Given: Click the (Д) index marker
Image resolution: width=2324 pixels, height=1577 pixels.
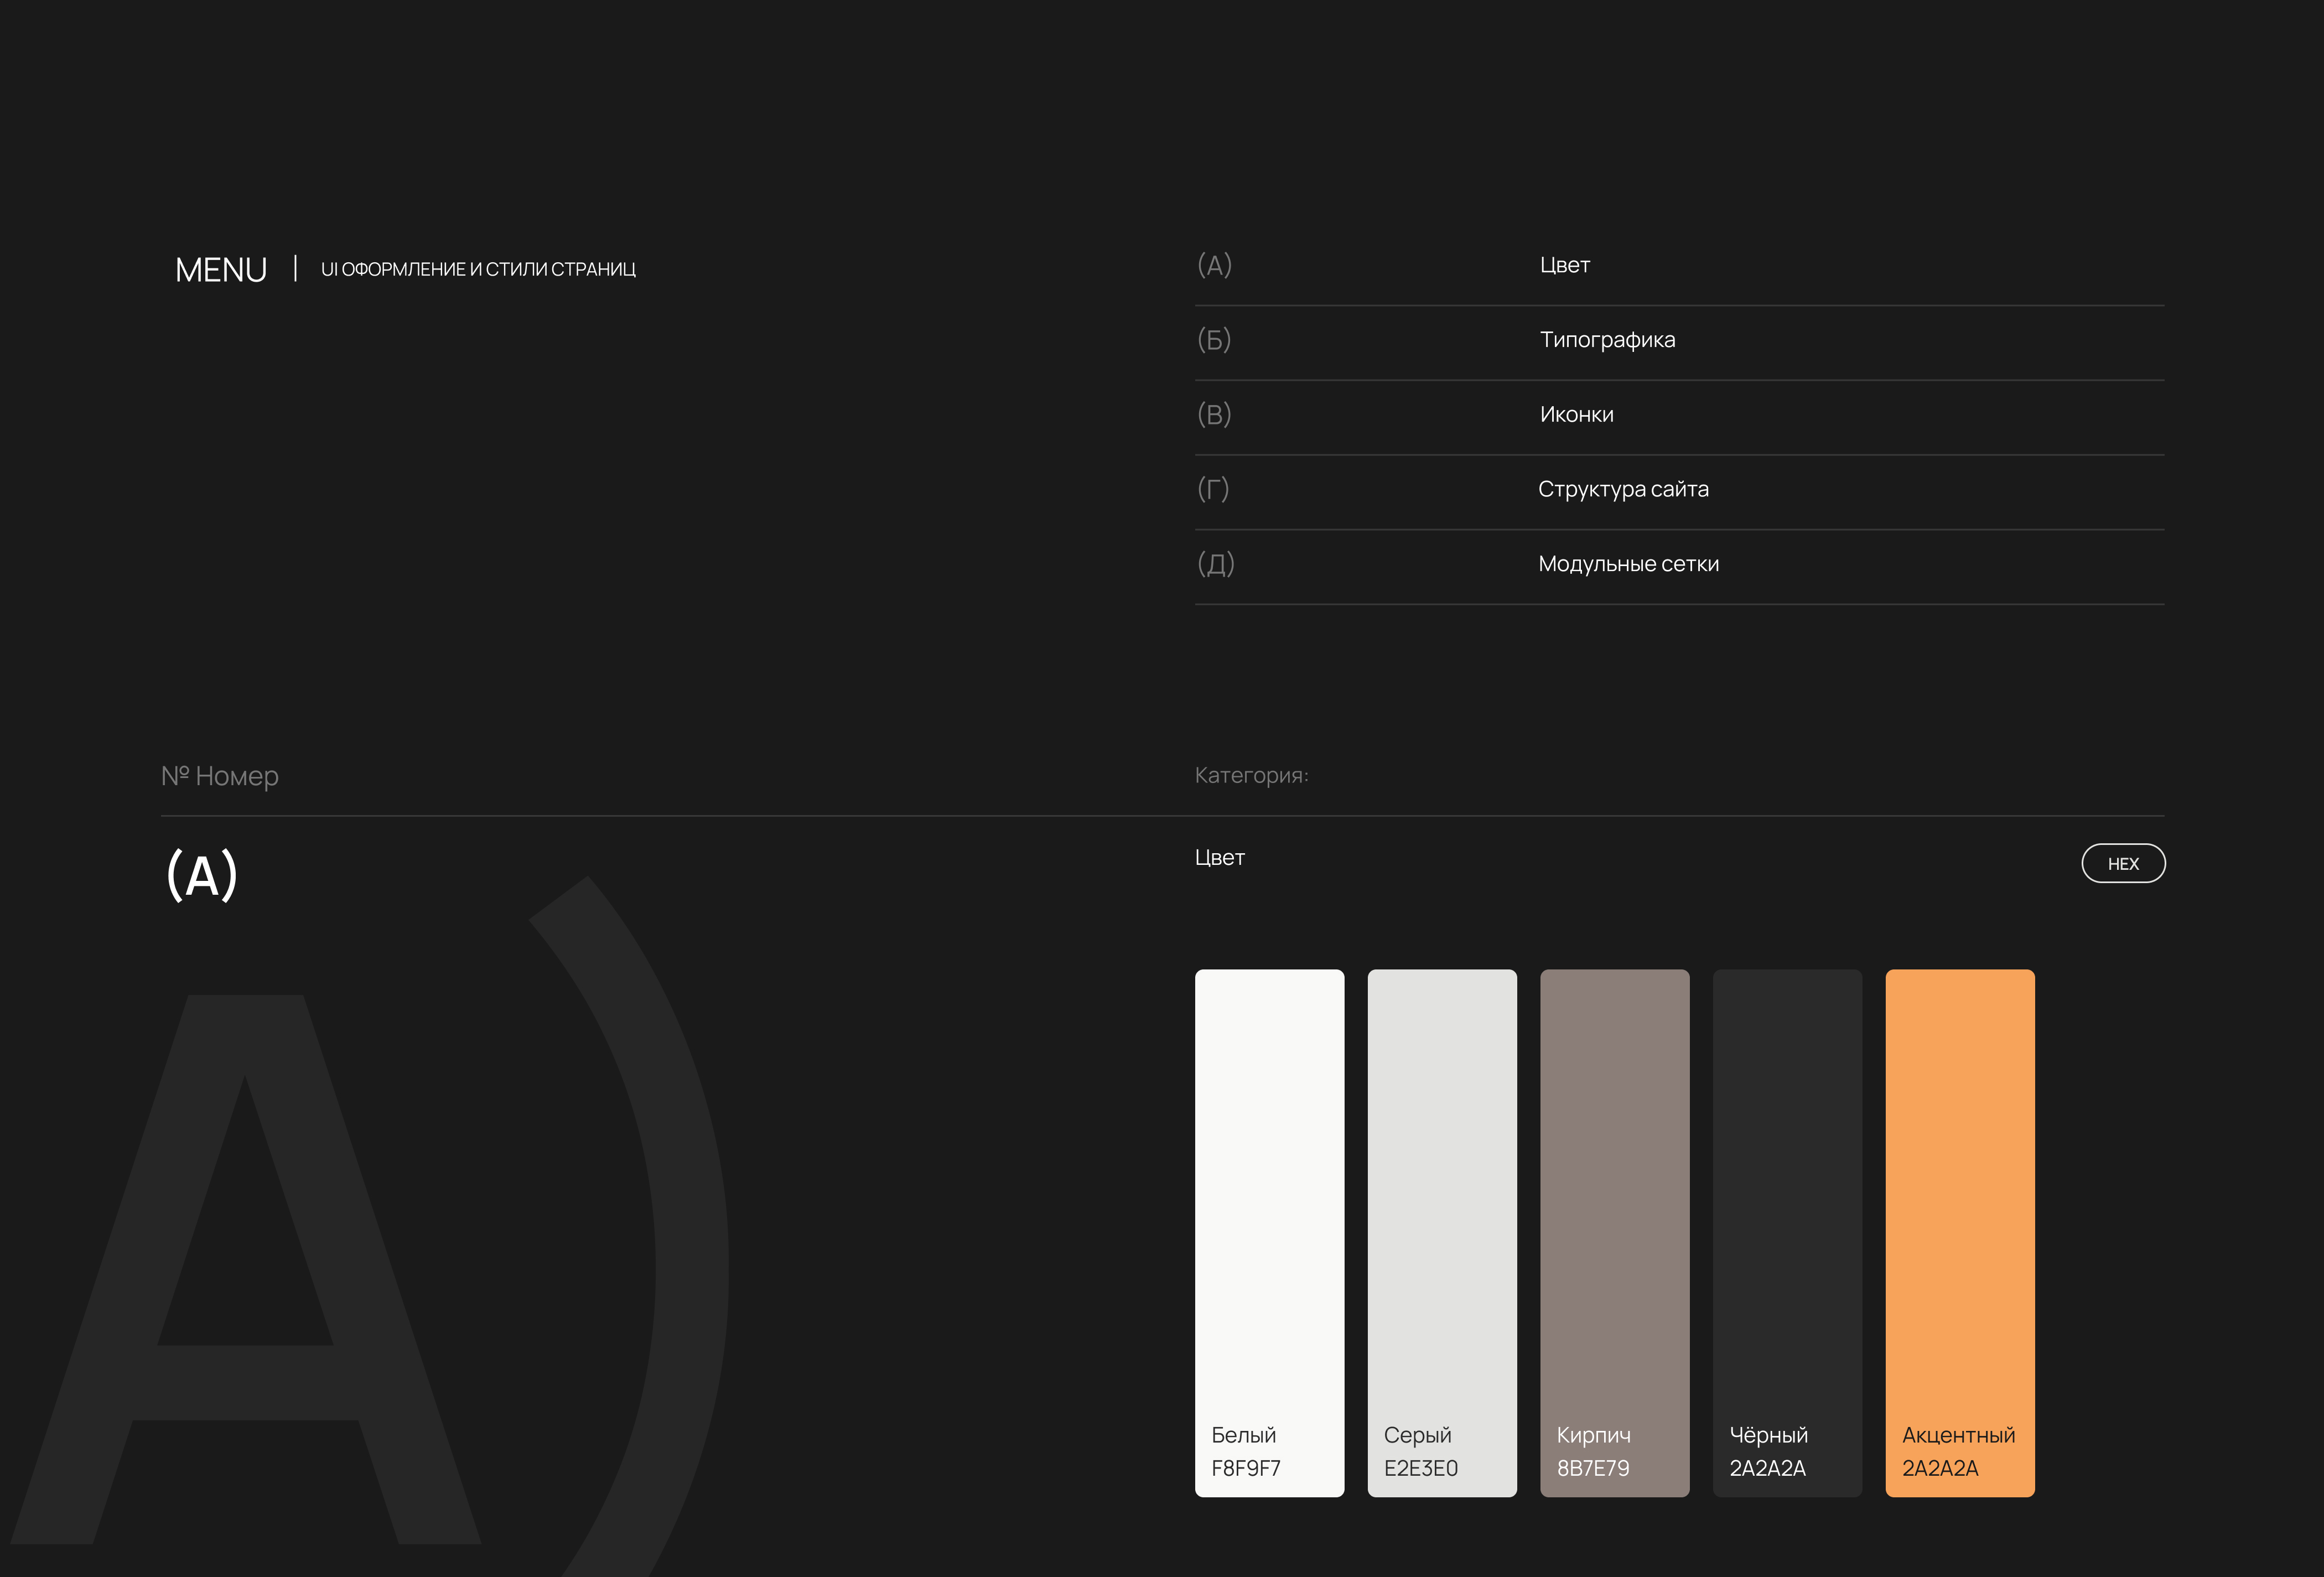Looking at the screenshot, I should click(1215, 565).
